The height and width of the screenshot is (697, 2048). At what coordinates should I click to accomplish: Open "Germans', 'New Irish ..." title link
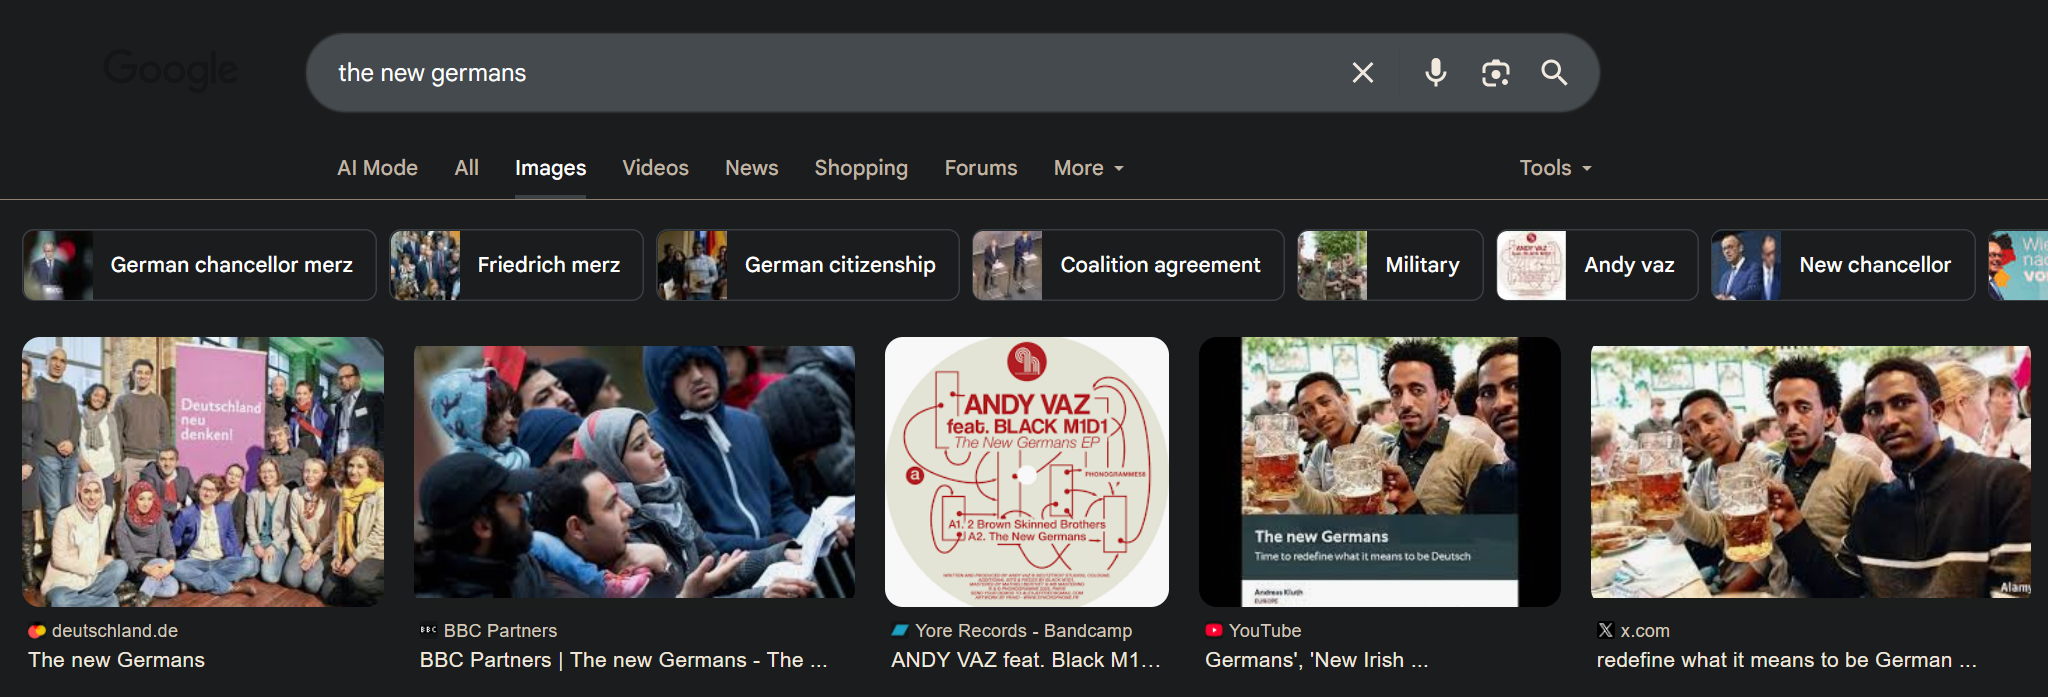pyautogui.click(x=1316, y=660)
